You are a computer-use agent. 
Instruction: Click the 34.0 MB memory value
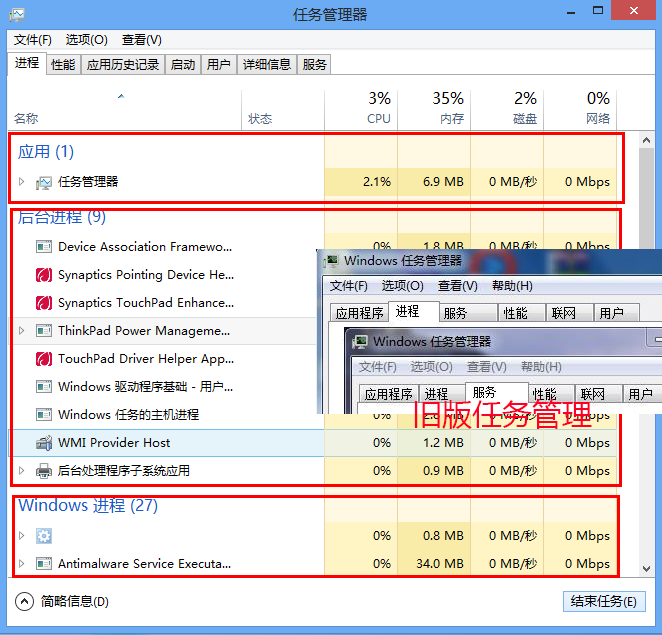[440, 564]
